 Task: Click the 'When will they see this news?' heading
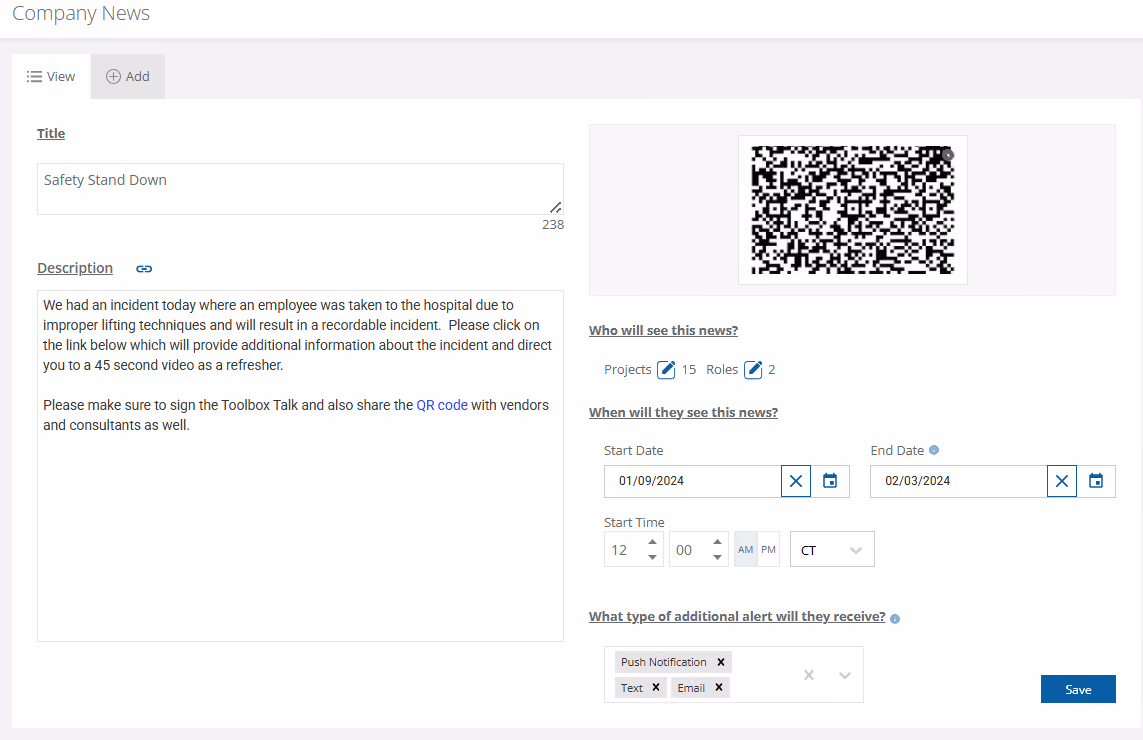[x=683, y=413]
